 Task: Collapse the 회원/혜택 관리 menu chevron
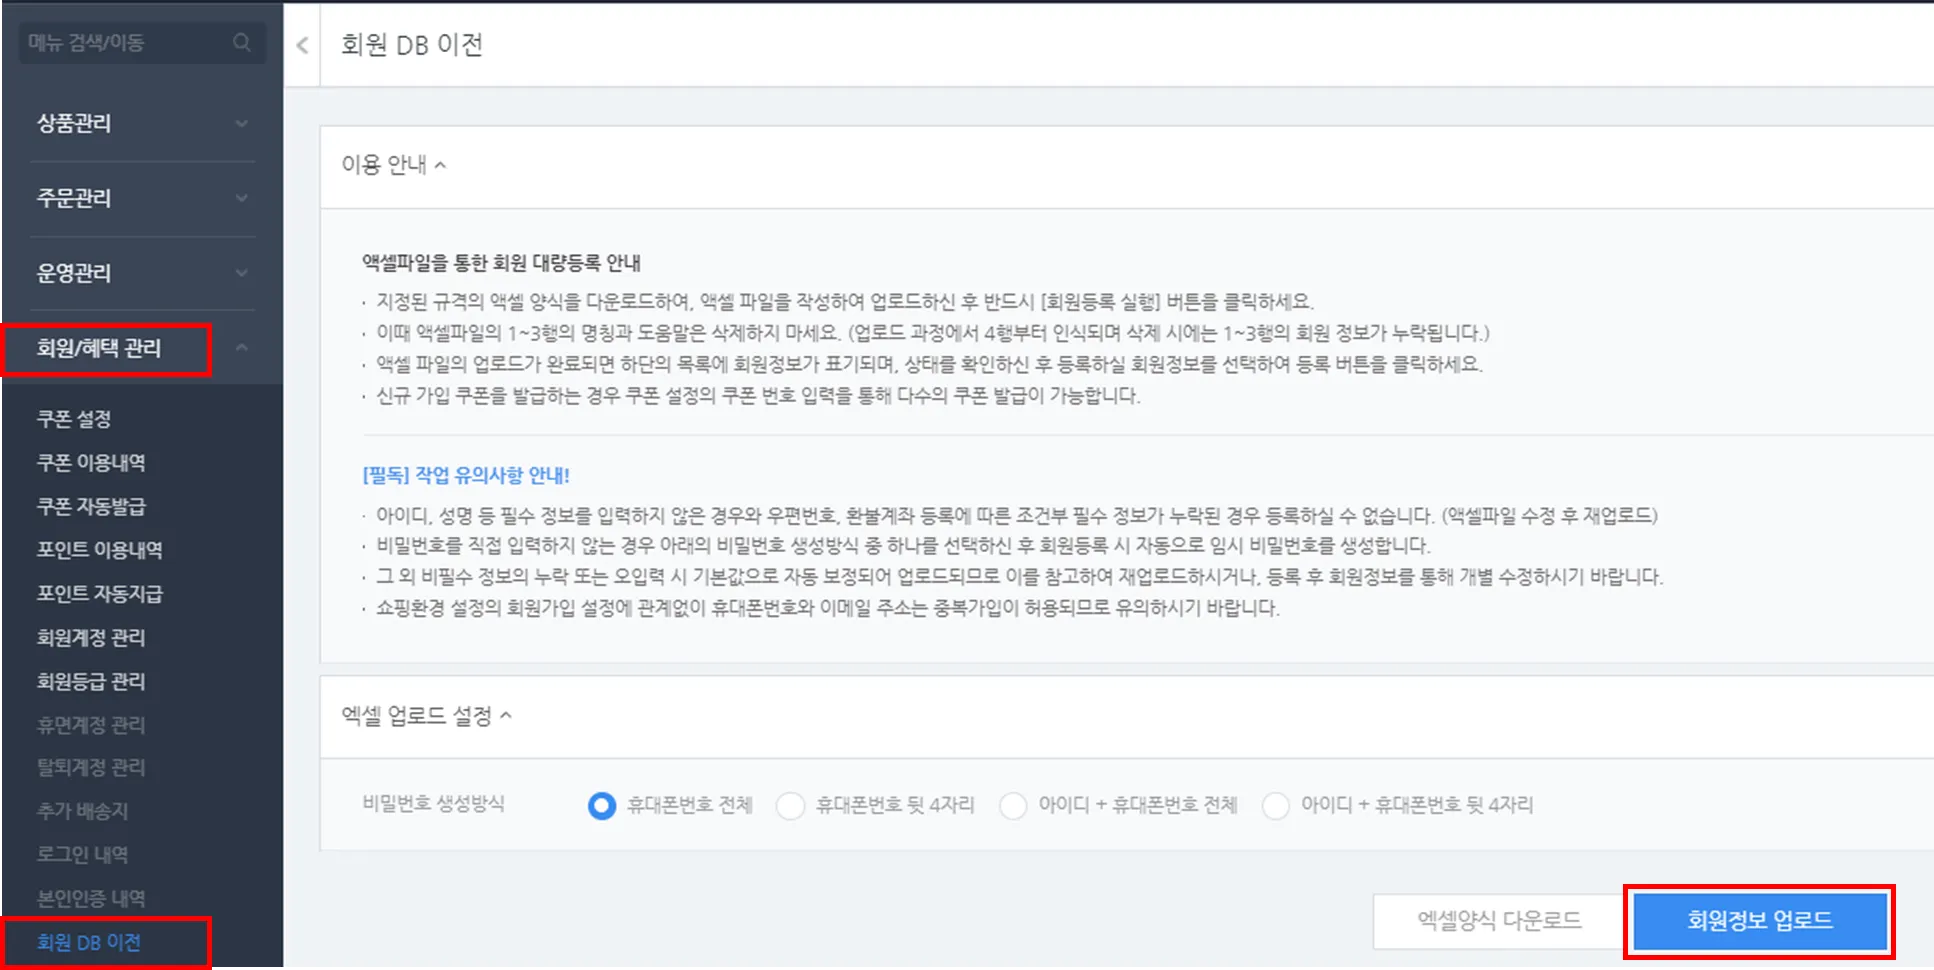[x=241, y=347]
